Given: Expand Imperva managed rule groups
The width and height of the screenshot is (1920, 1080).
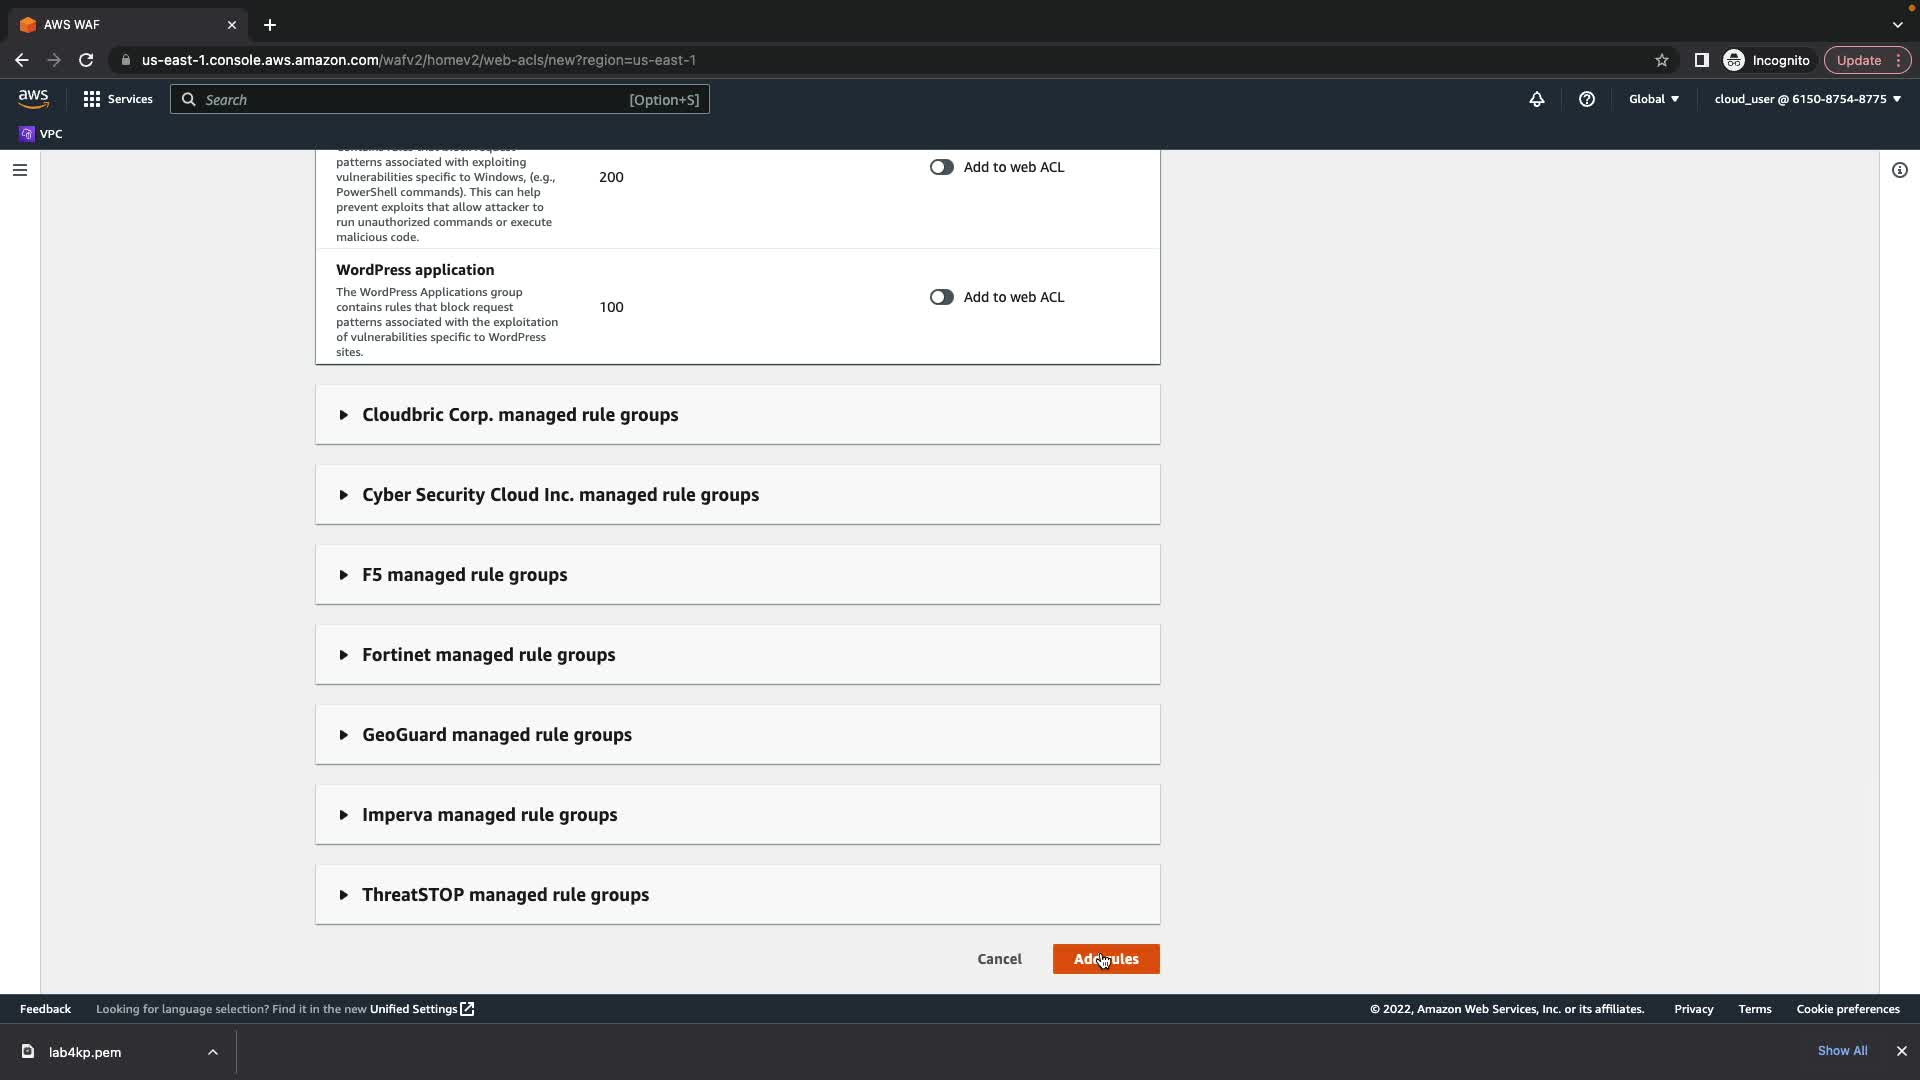Looking at the screenshot, I should point(489,815).
